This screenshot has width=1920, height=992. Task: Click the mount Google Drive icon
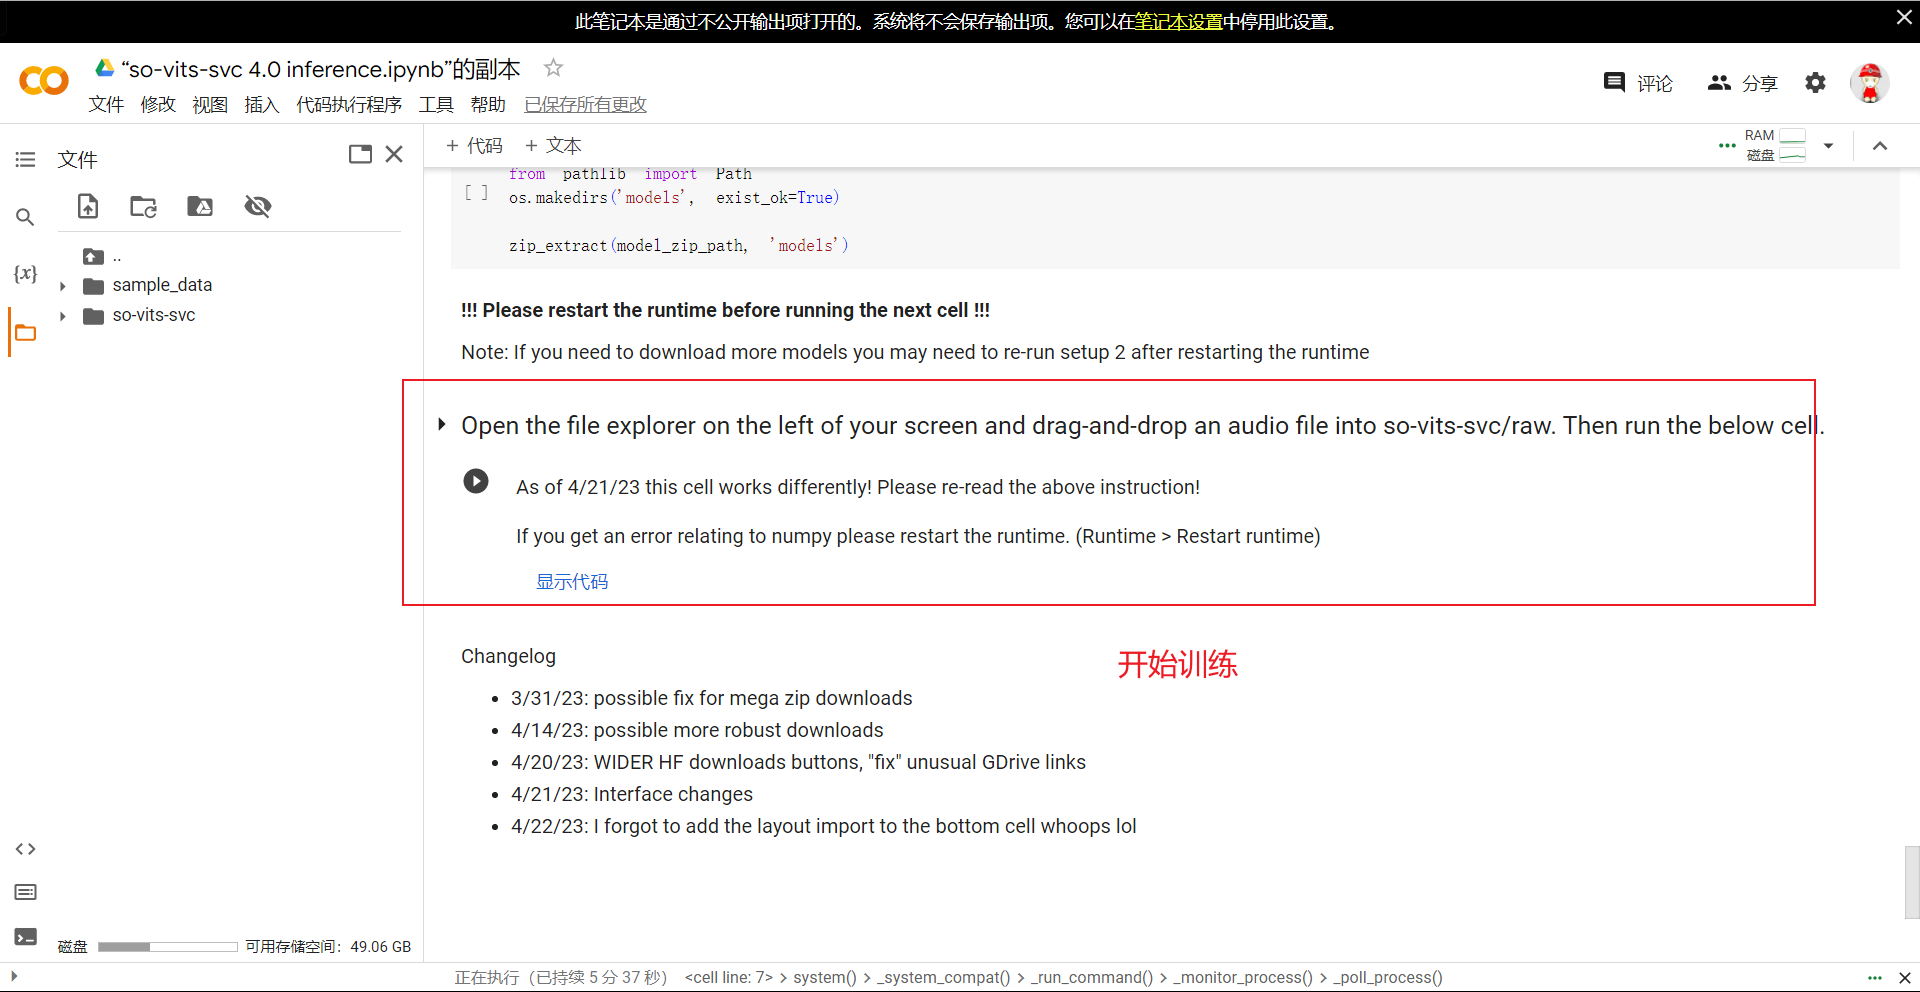point(200,206)
